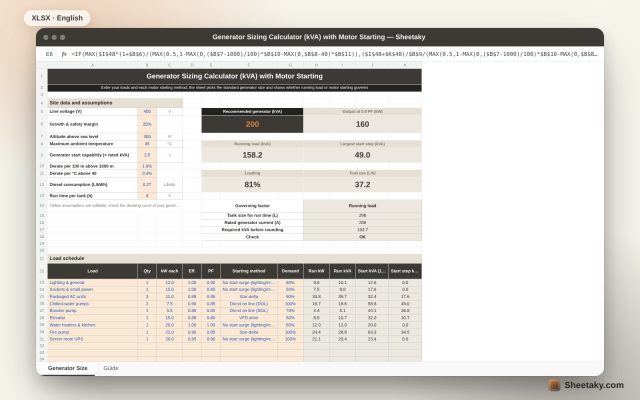Viewport: 640px width, 400px height.
Task: Select the 'Site data and assumptions' heading
Action: click(x=115, y=103)
